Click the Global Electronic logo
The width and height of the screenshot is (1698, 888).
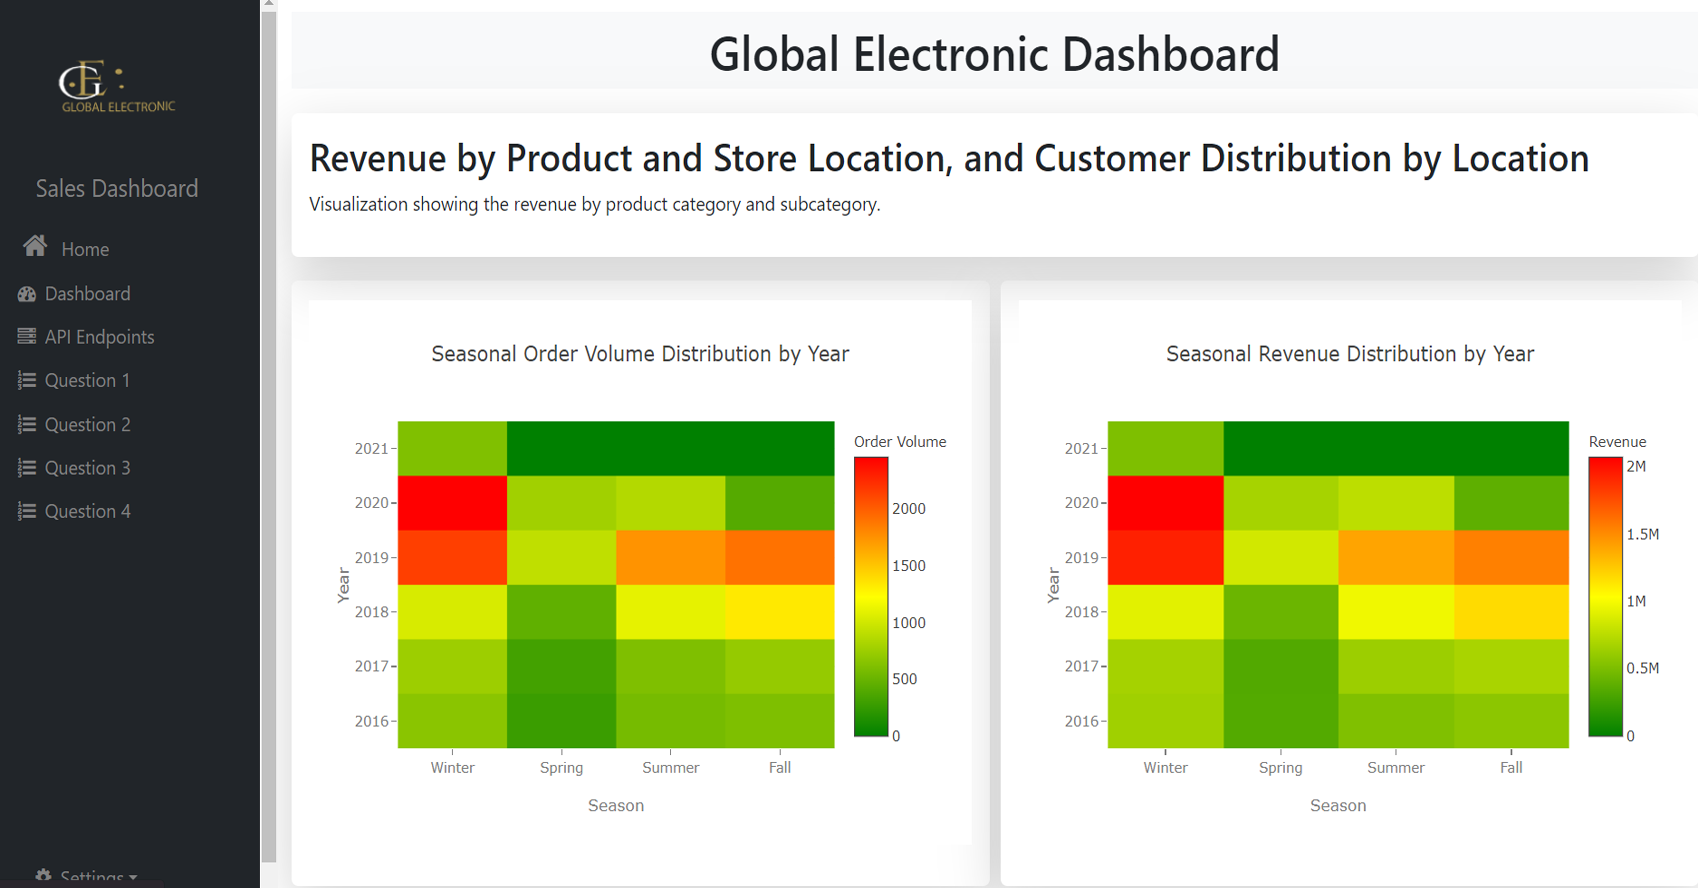(x=117, y=87)
